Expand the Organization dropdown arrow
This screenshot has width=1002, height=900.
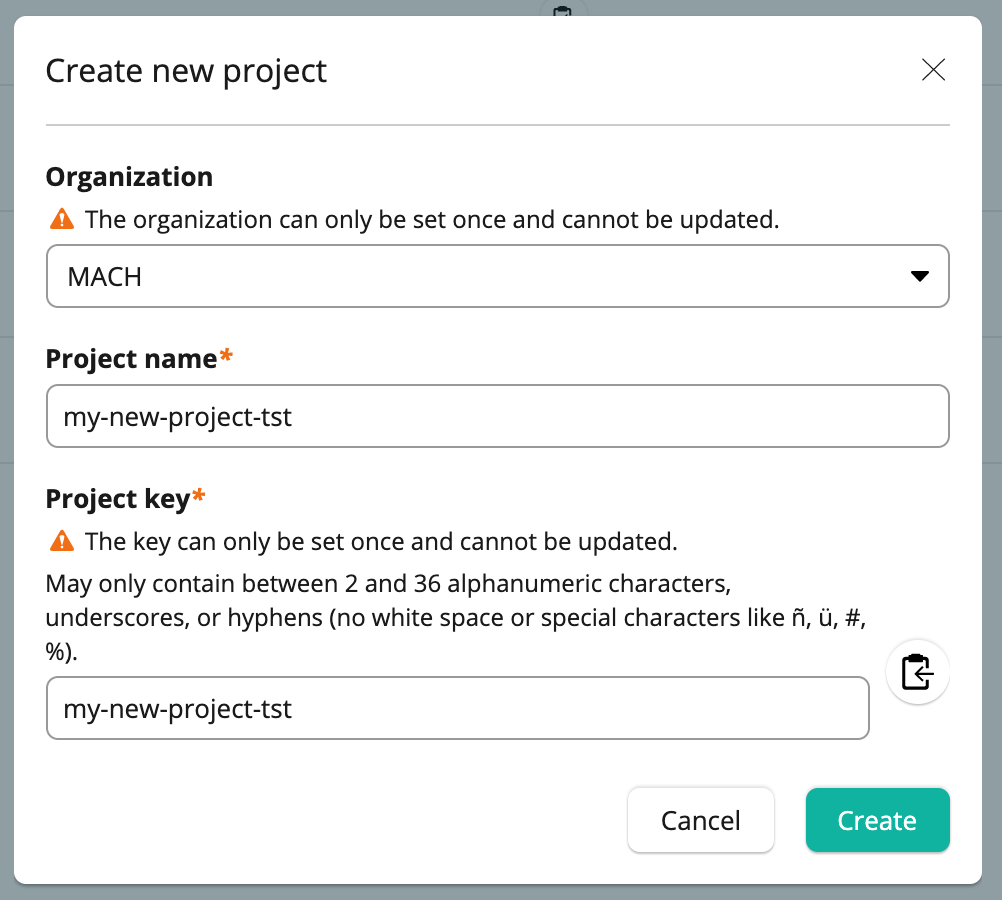(x=920, y=276)
